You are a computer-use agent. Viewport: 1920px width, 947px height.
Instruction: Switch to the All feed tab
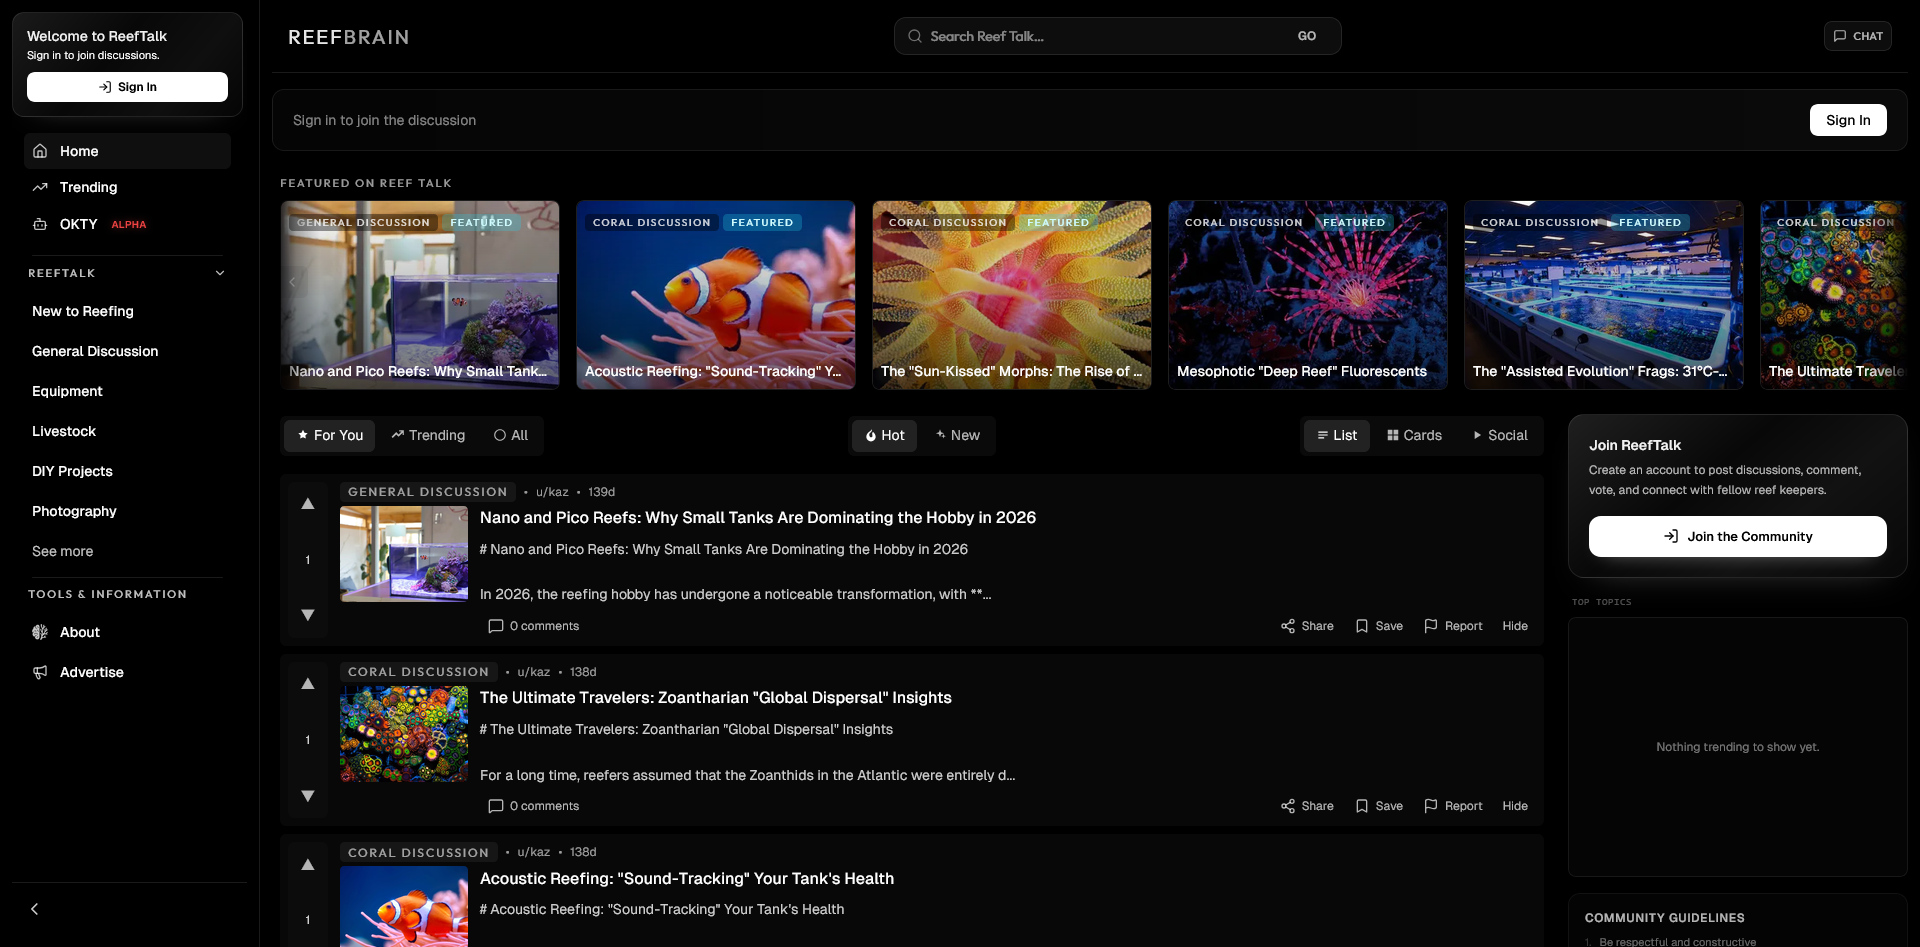[511, 435]
